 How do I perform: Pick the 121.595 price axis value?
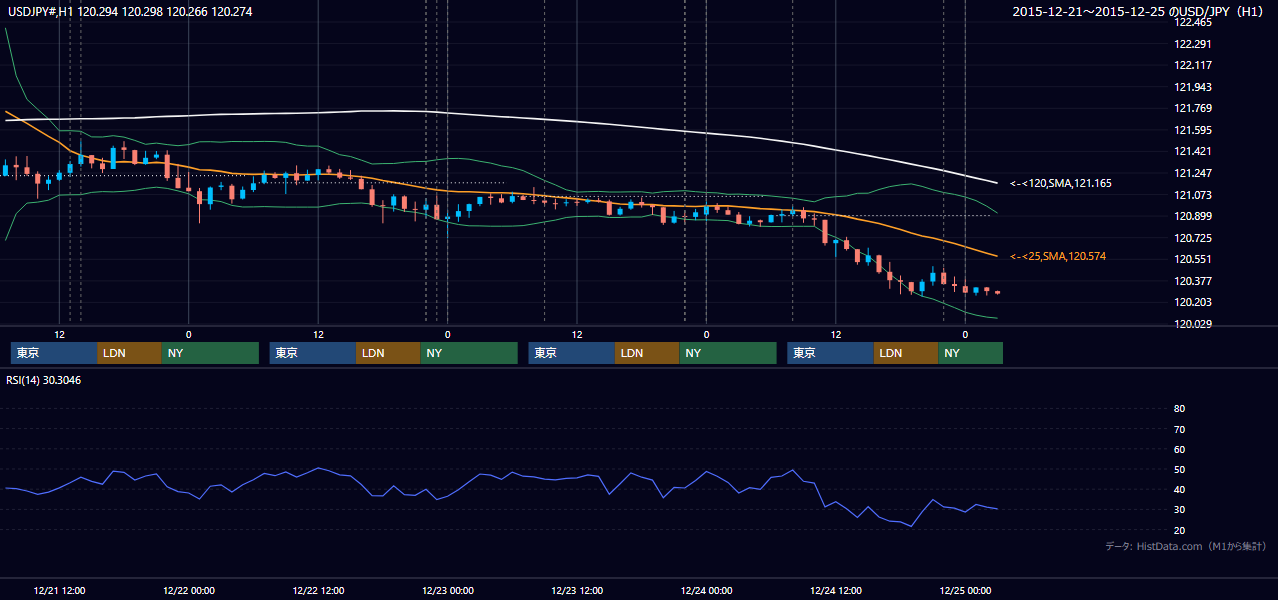pos(1192,130)
